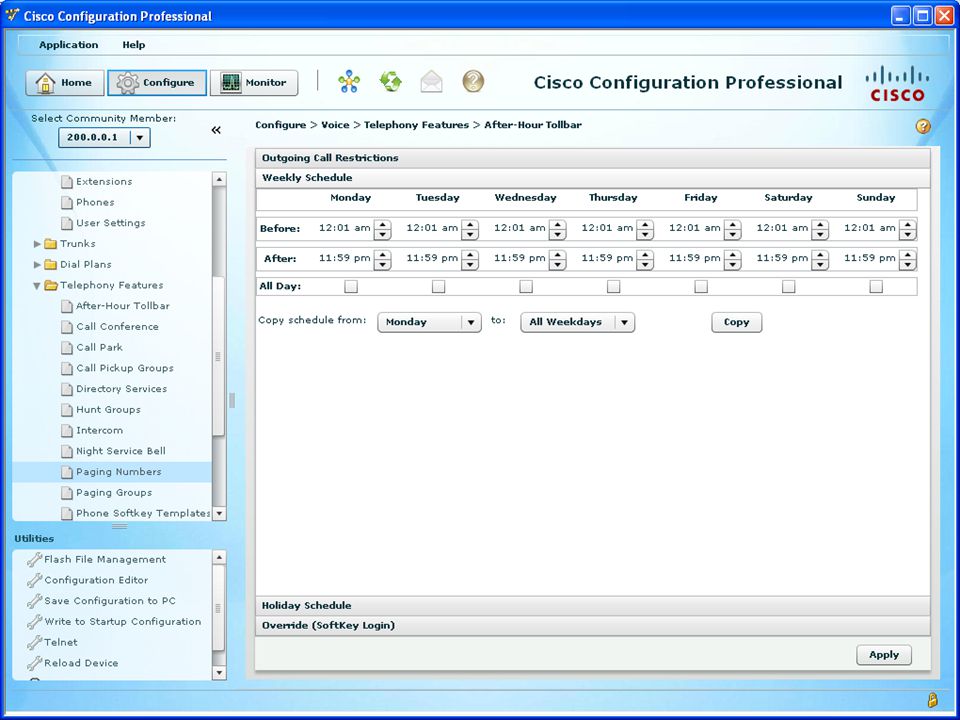Increase Friday After time stepper
Screen dimensions: 960x720
[x=733, y=255]
